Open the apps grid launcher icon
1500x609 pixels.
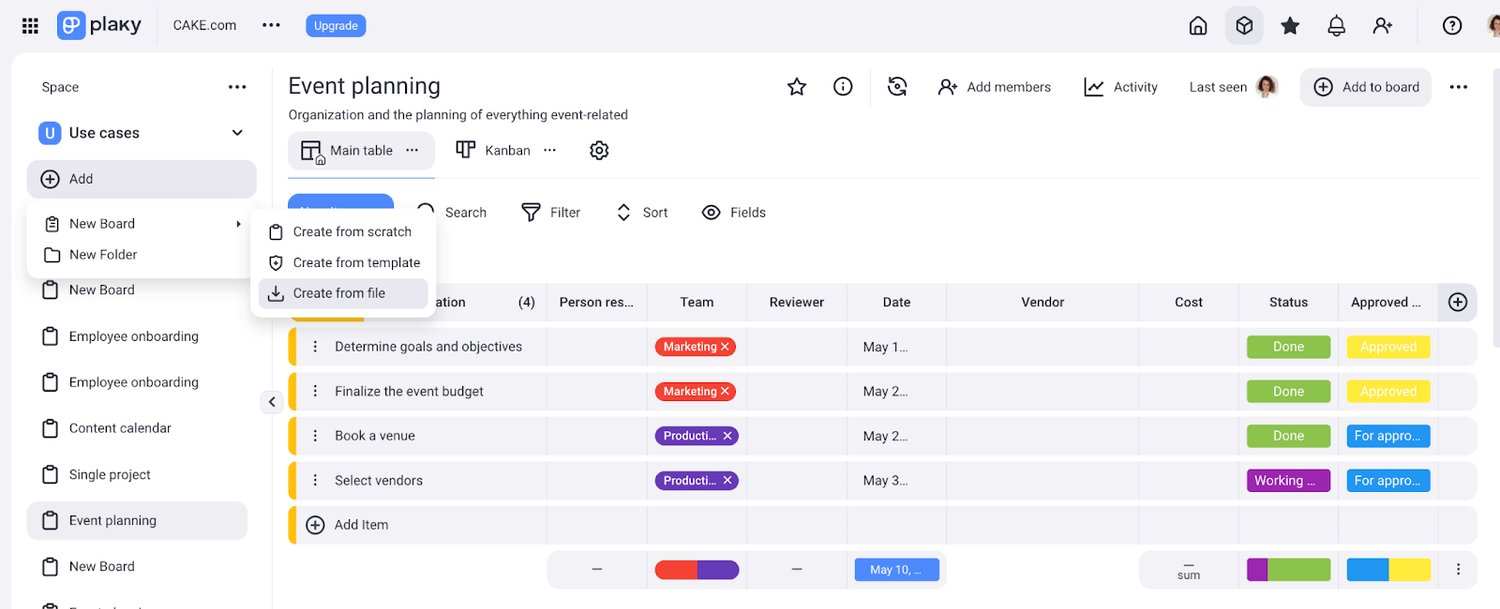point(30,26)
